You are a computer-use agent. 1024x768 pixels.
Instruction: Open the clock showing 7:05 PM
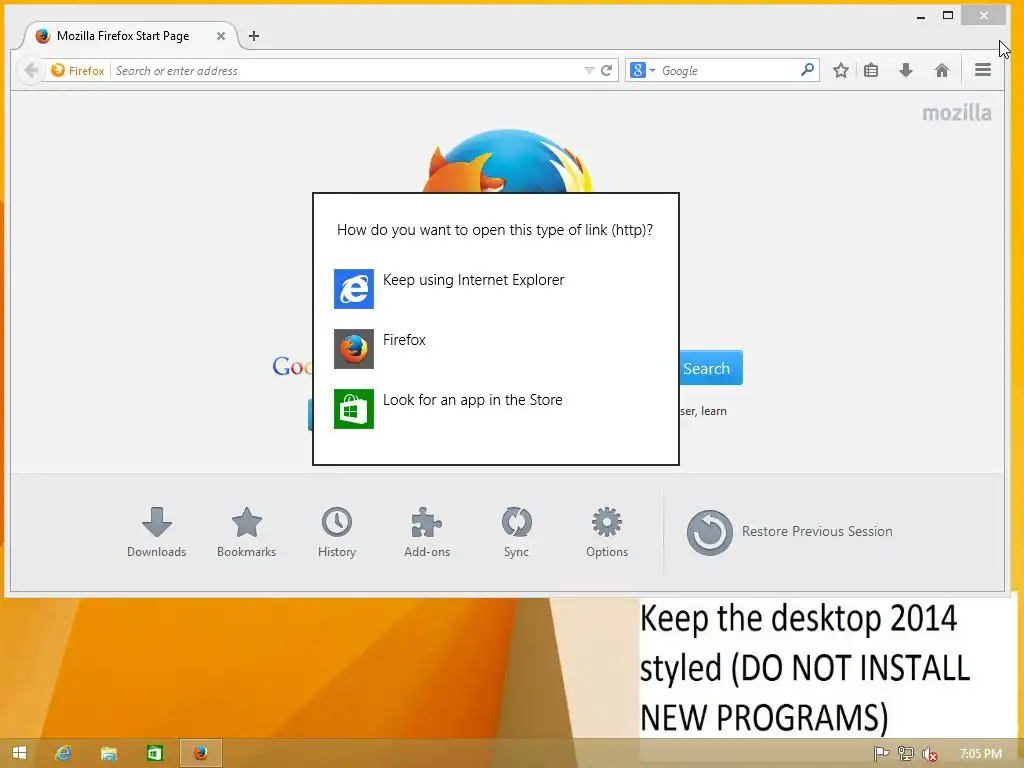tap(980, 754)
